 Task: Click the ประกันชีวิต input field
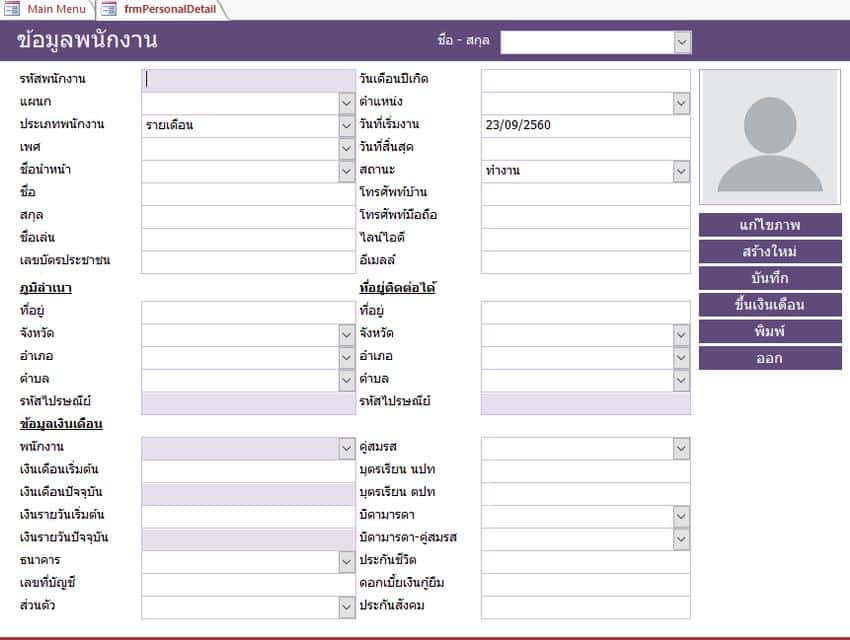click(585, 562)
